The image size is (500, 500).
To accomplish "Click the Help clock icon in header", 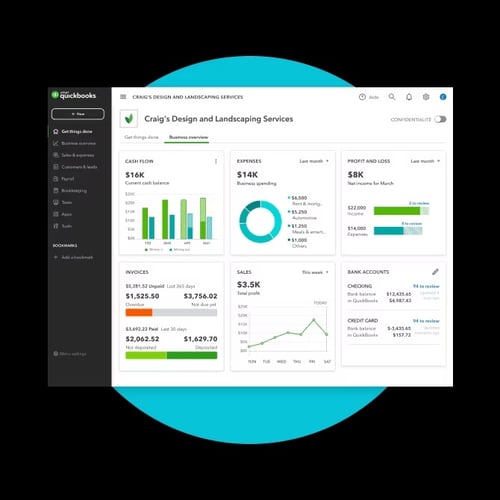I will coord(362,97).
